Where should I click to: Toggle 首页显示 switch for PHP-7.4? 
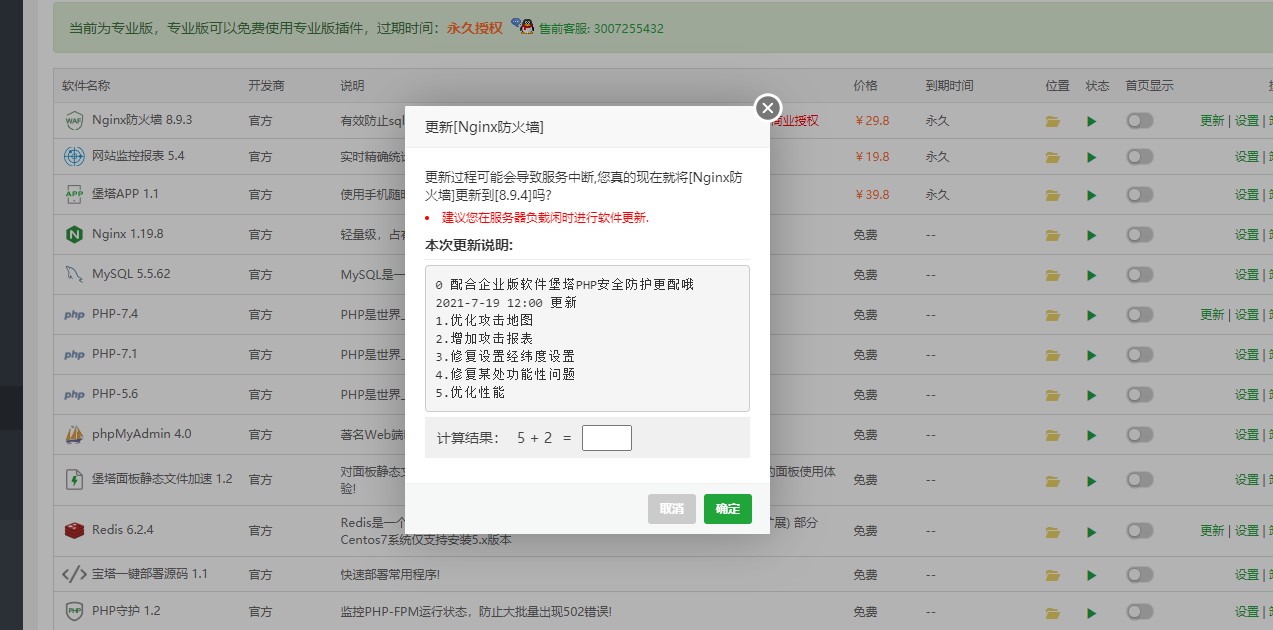[x=1139, y=314]
